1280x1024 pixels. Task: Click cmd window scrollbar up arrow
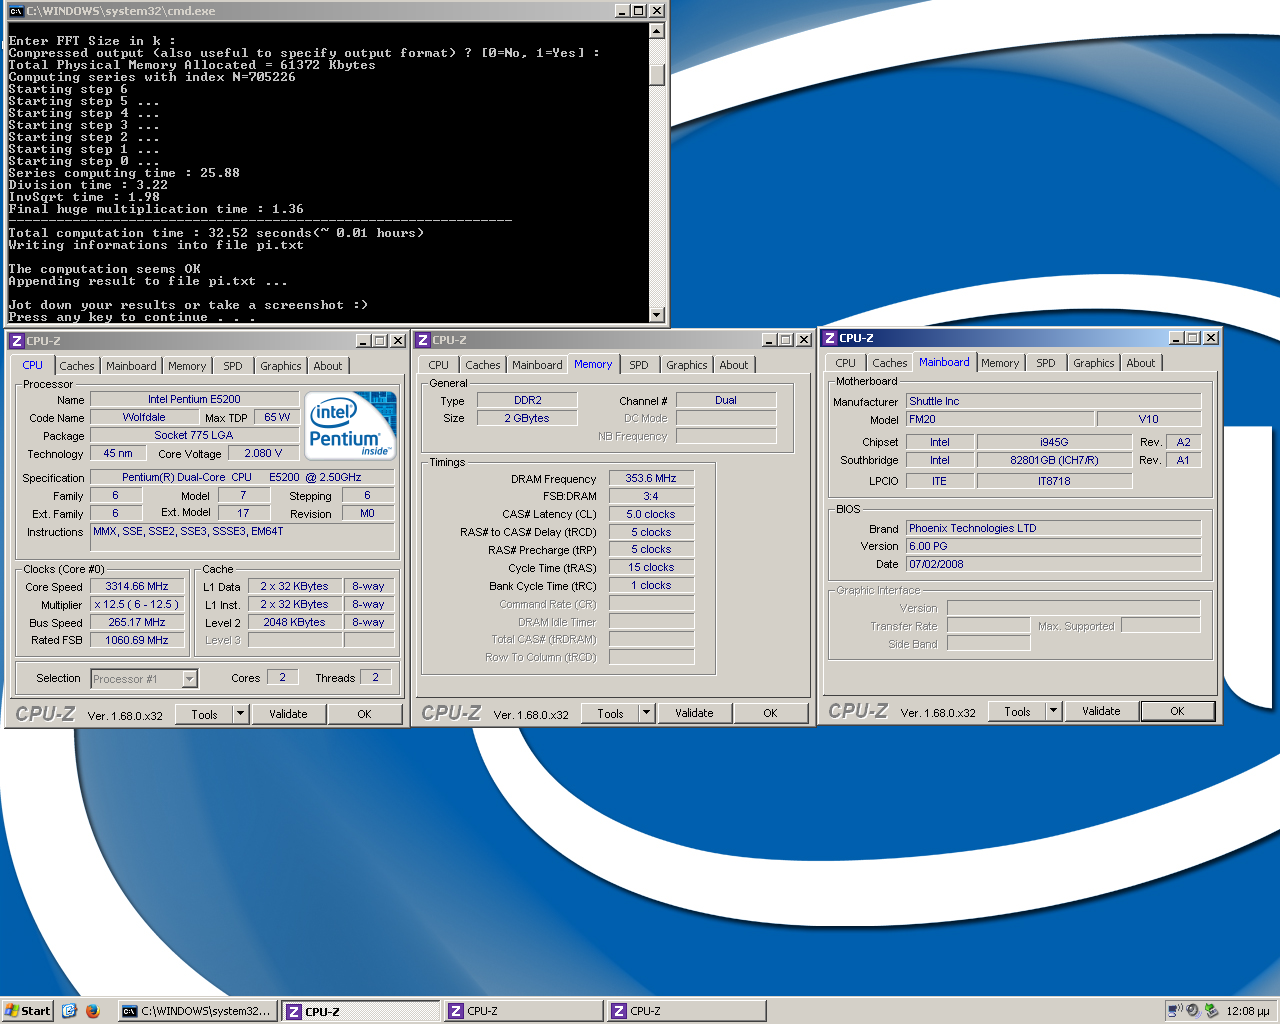pos(657,31)
